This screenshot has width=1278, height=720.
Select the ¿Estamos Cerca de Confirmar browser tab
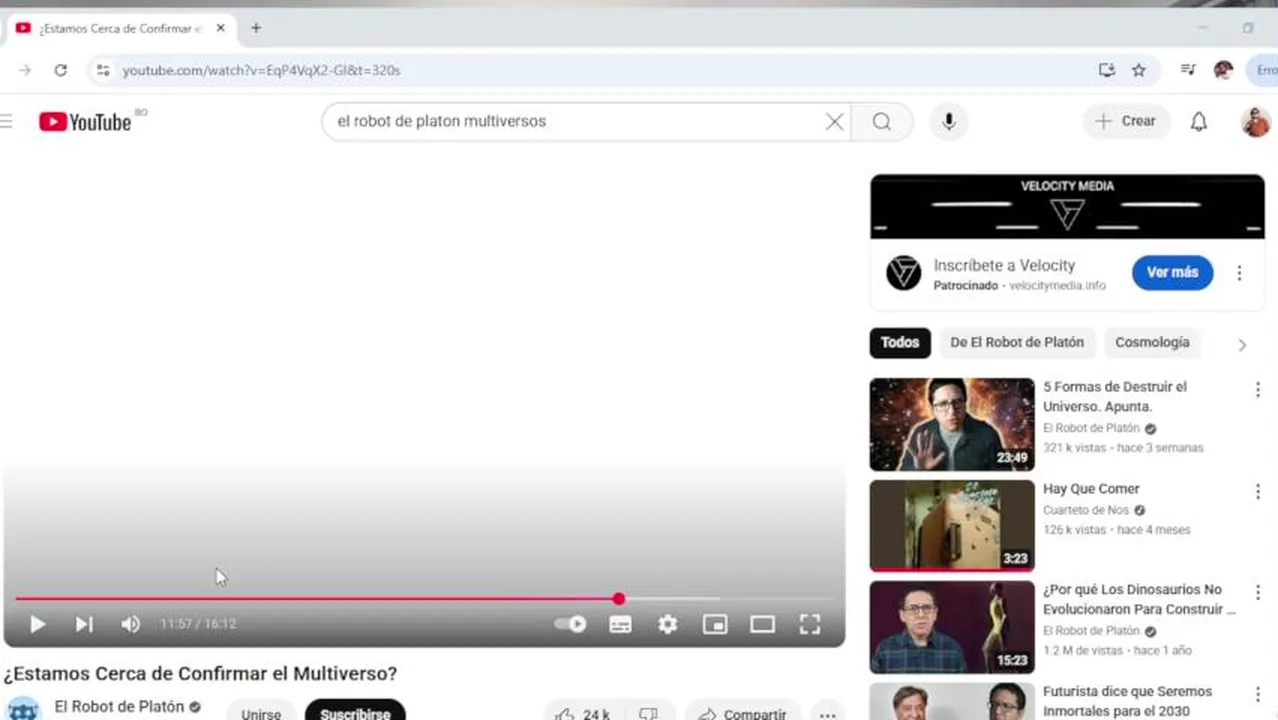click(120, 28)
